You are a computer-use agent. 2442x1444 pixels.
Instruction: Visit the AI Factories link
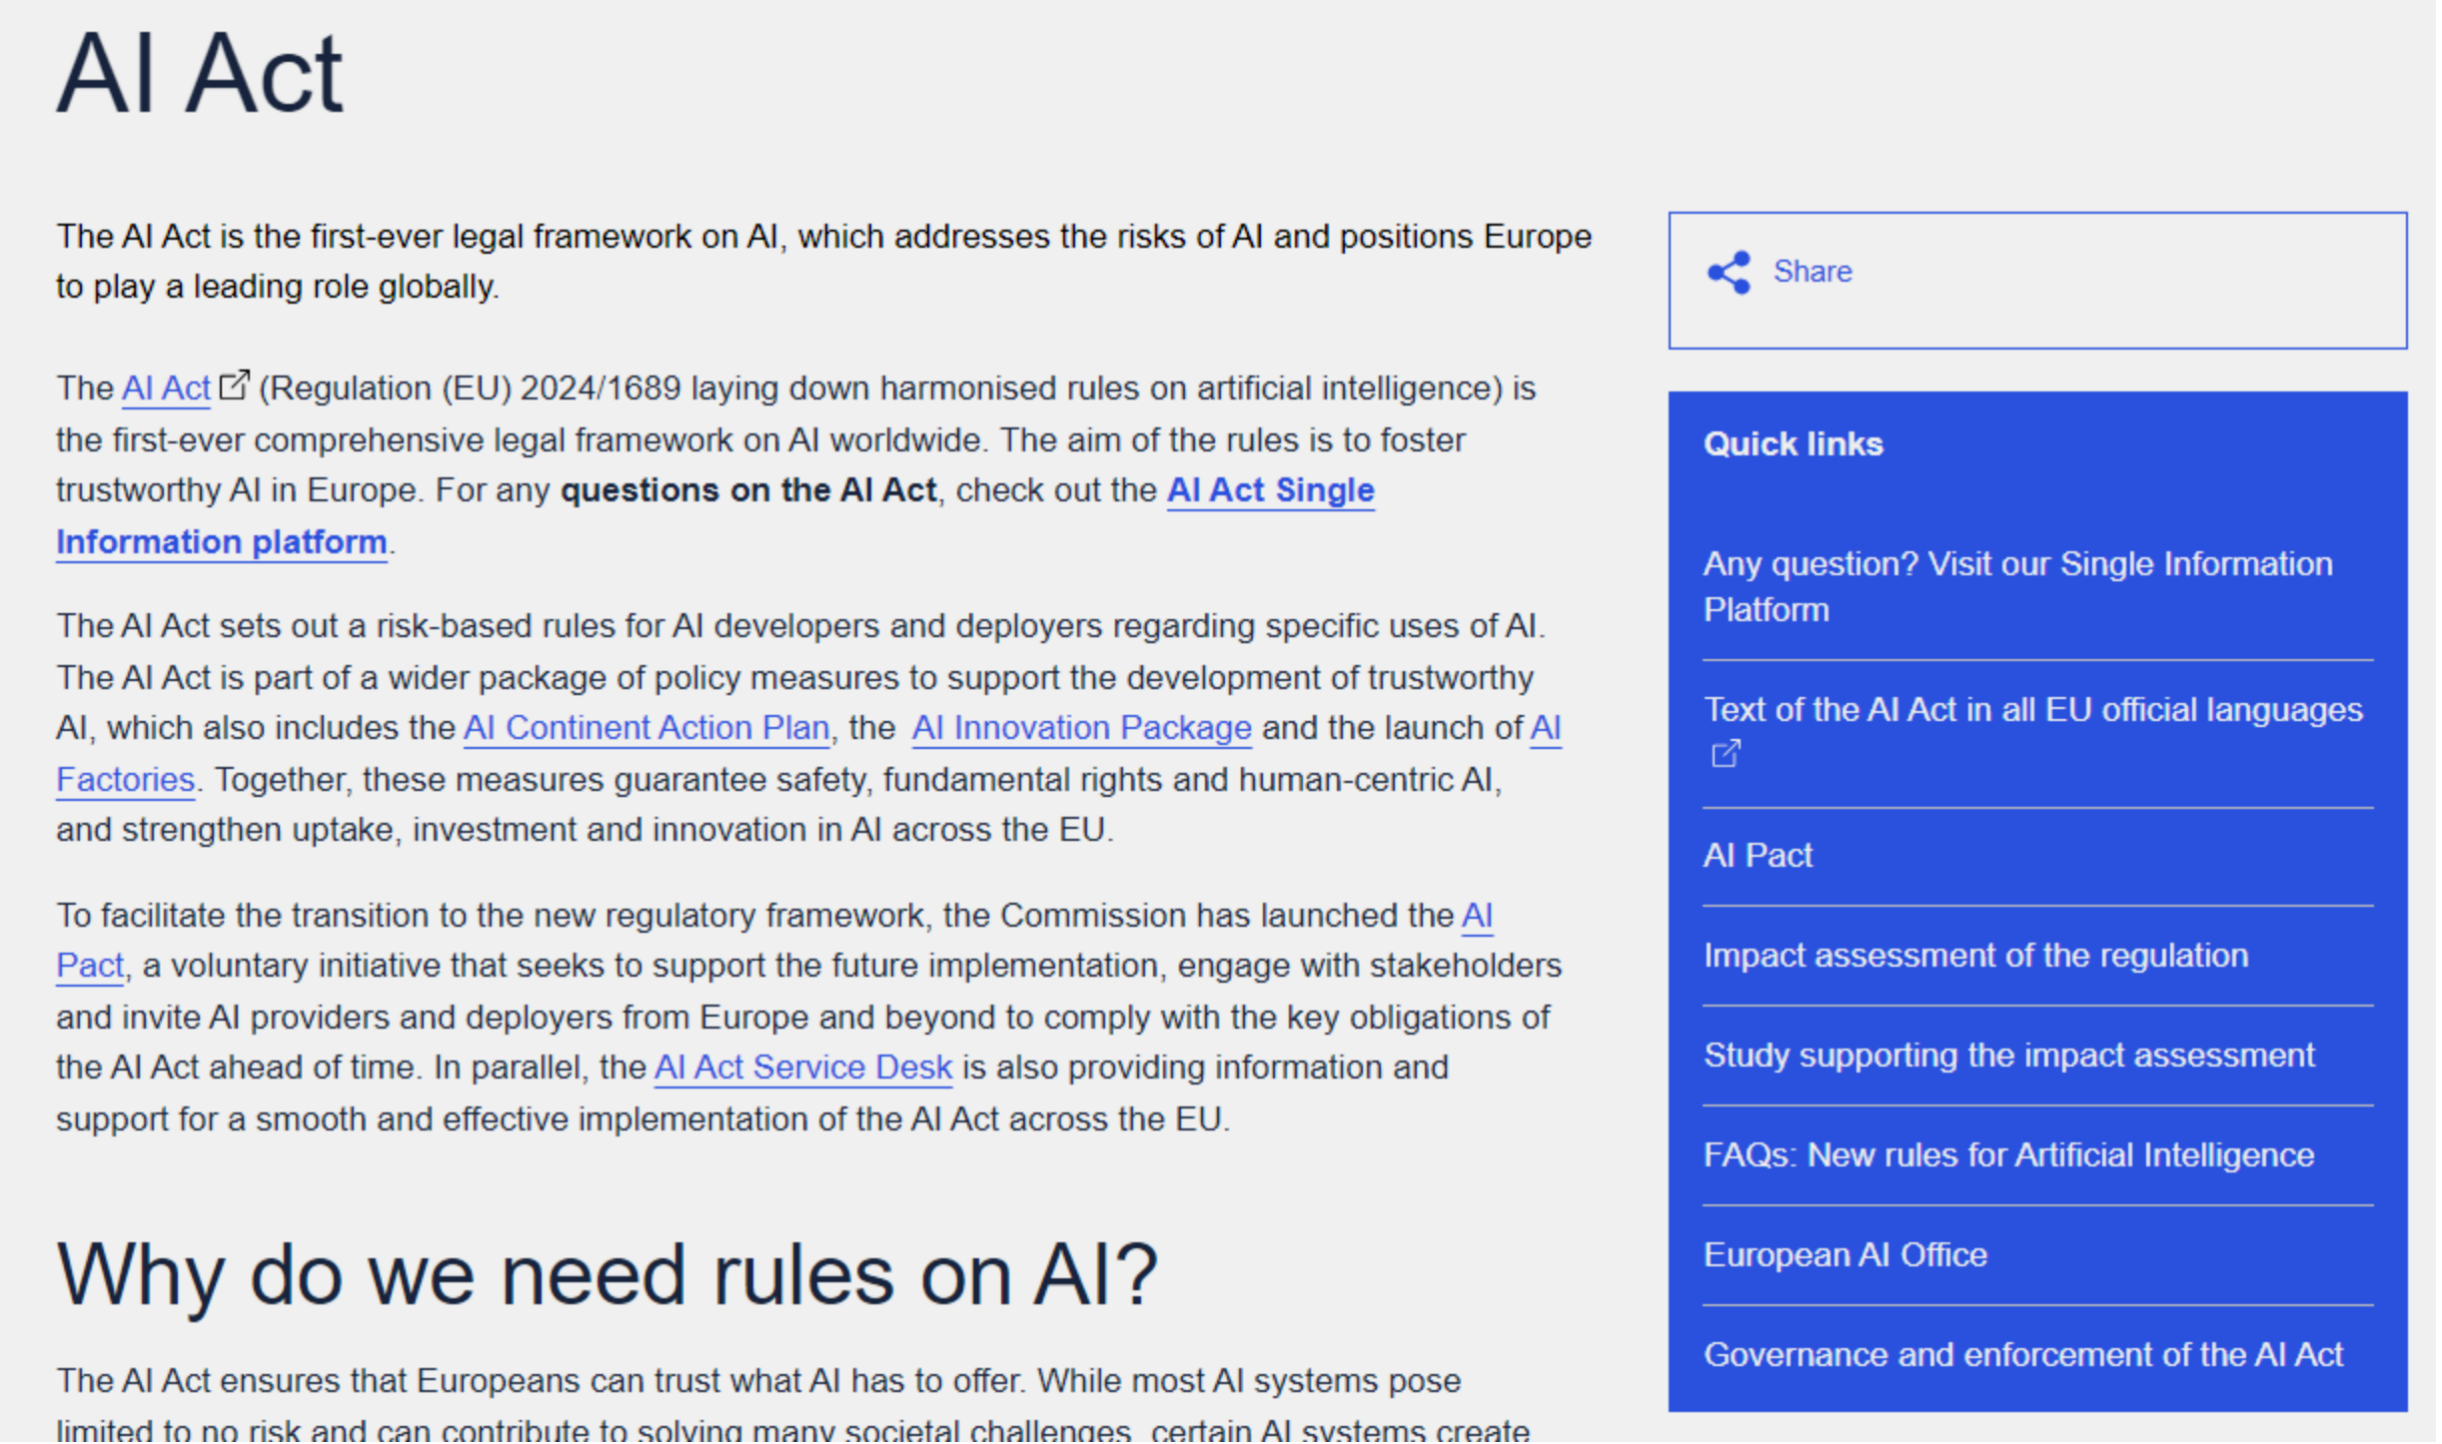[125, 779]
